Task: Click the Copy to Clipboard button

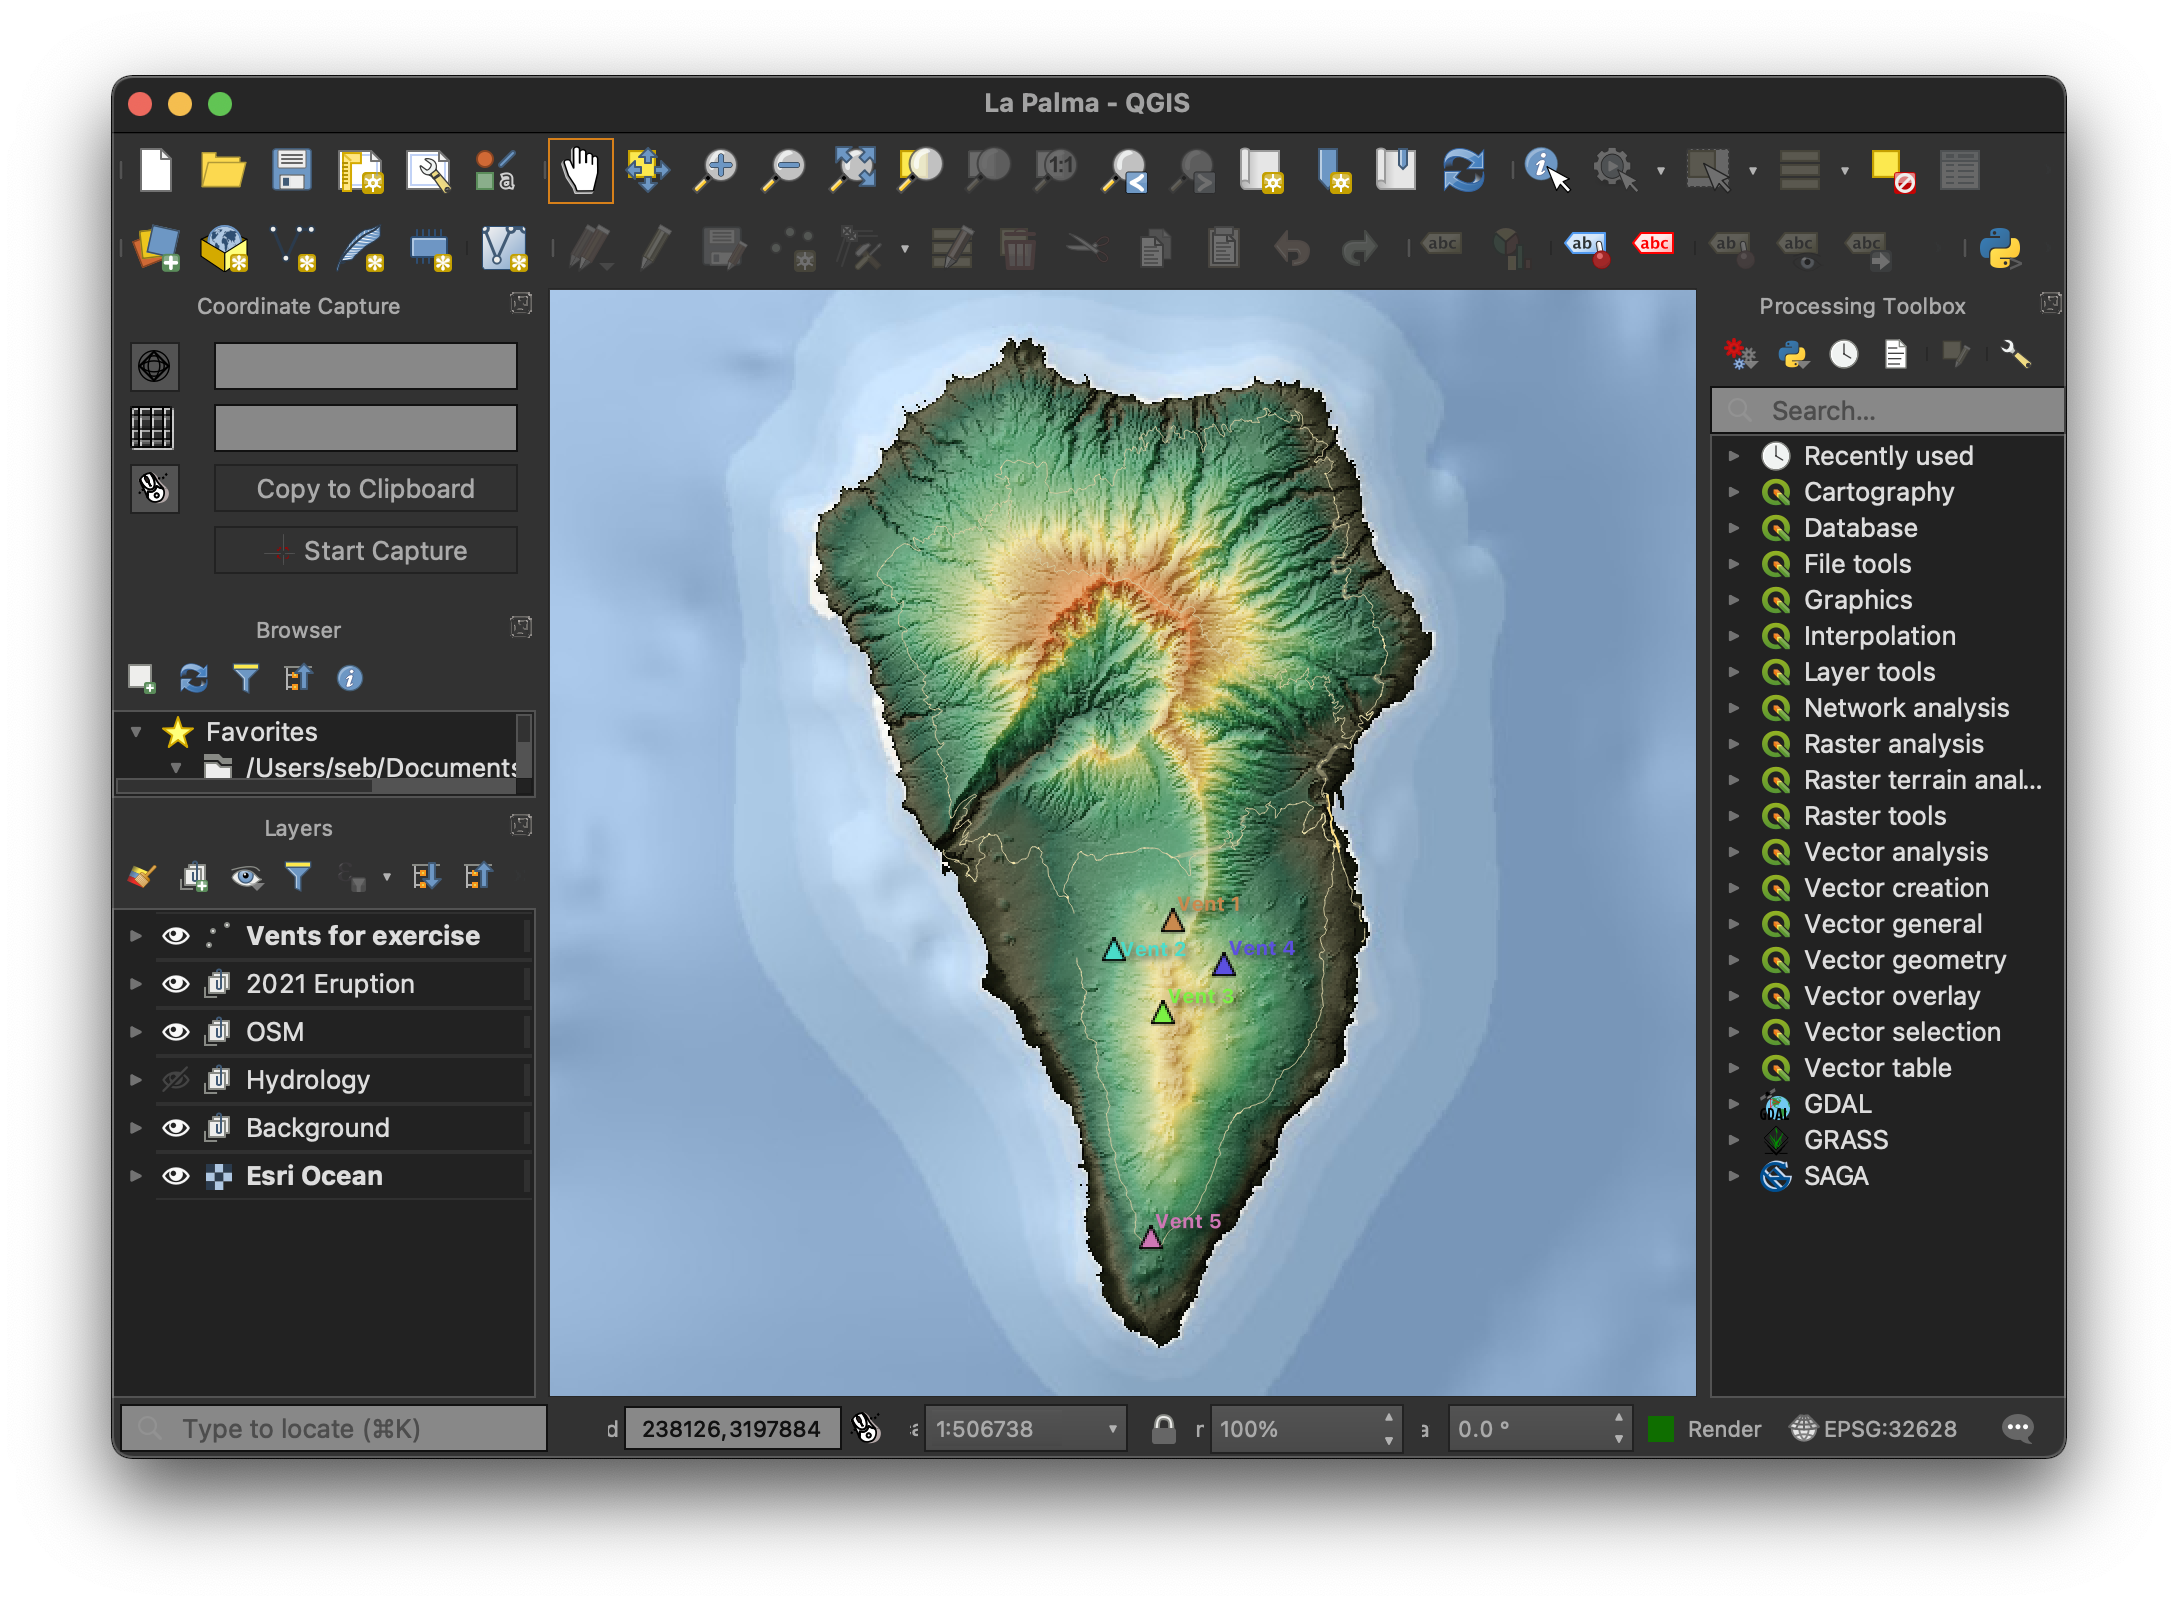Action: 365,489
